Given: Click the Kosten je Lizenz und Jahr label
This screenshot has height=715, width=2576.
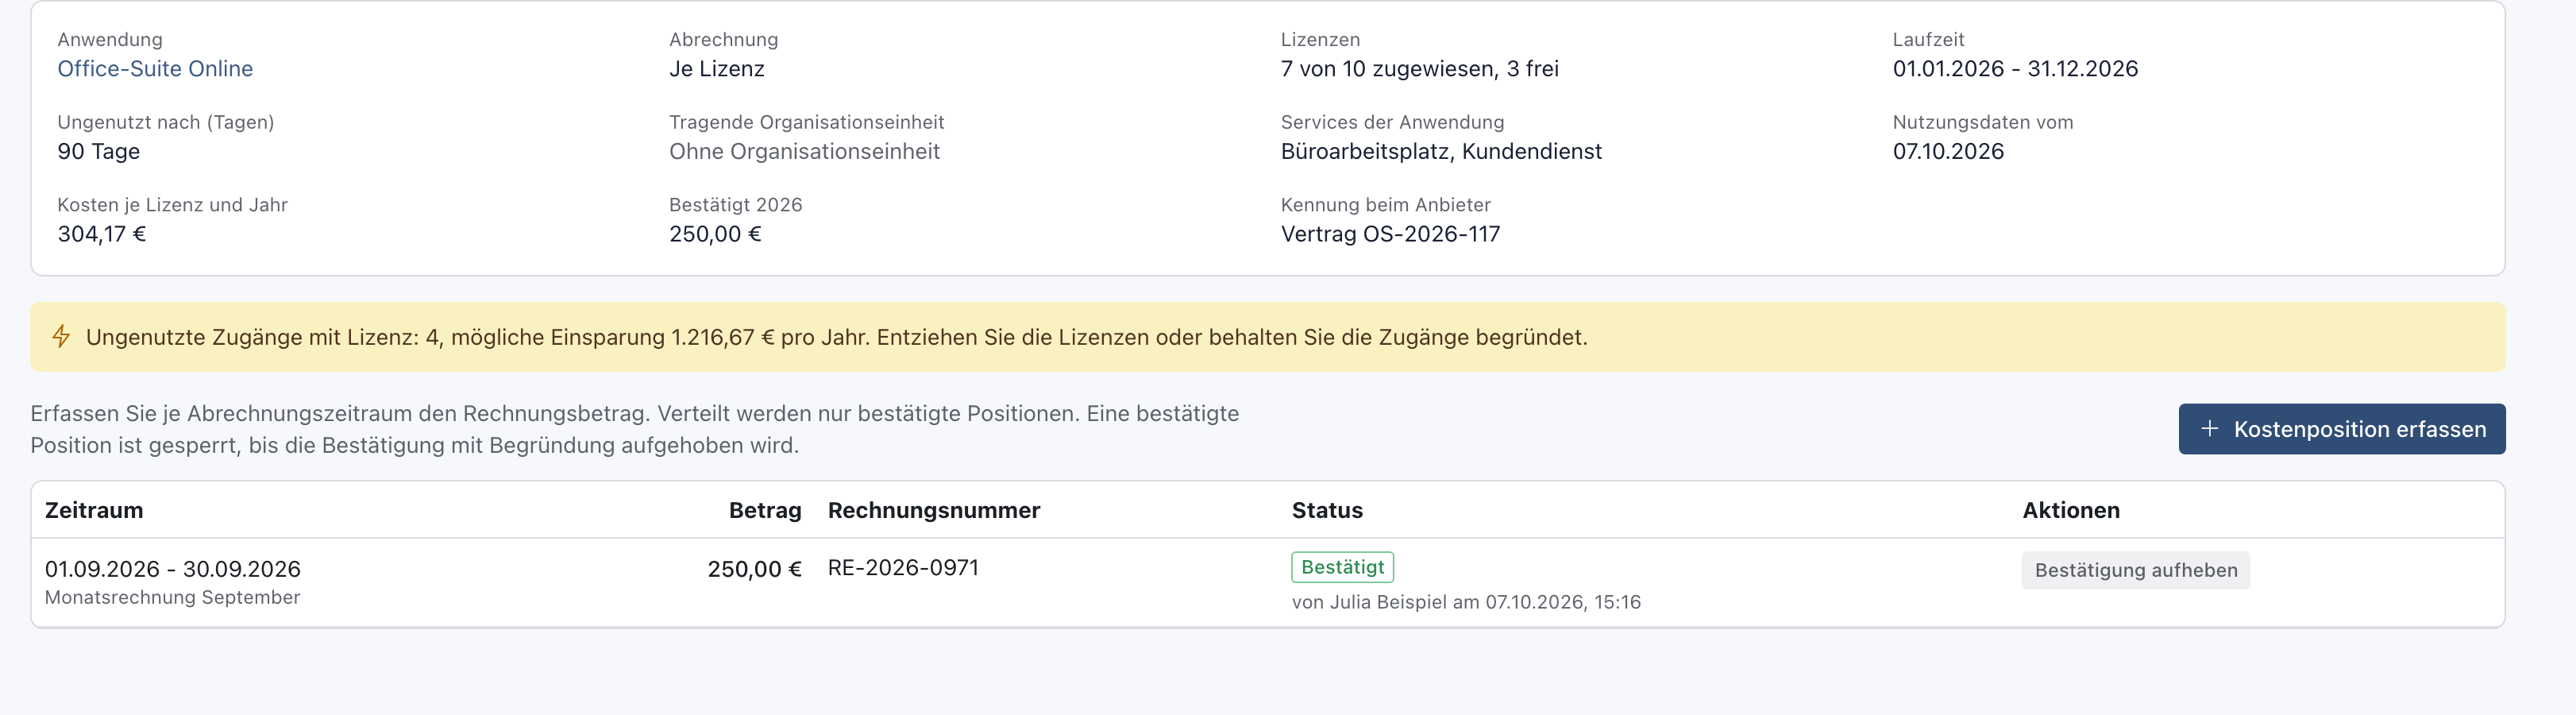Looking at the screenshot, I should pos(172,205).
